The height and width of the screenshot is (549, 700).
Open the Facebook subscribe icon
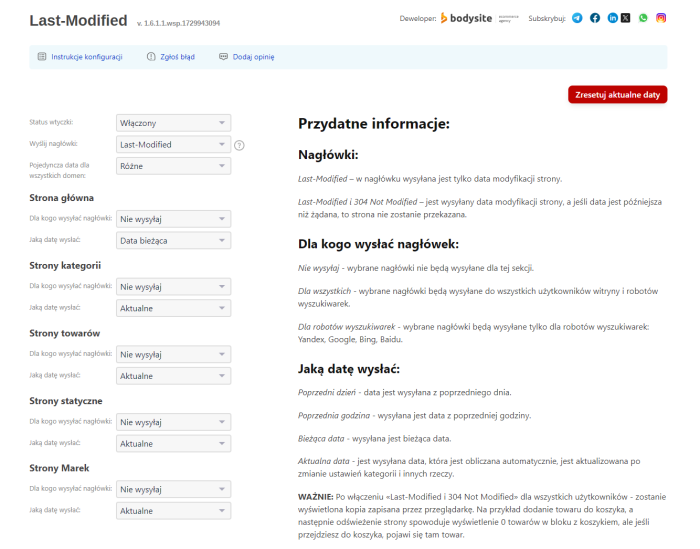[595, 18]
